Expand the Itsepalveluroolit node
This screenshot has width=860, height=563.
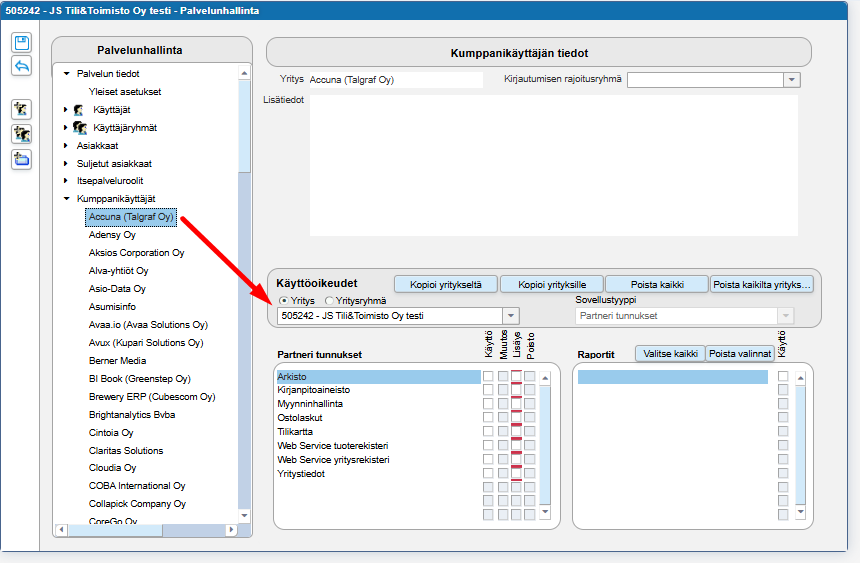coord(65,181)
